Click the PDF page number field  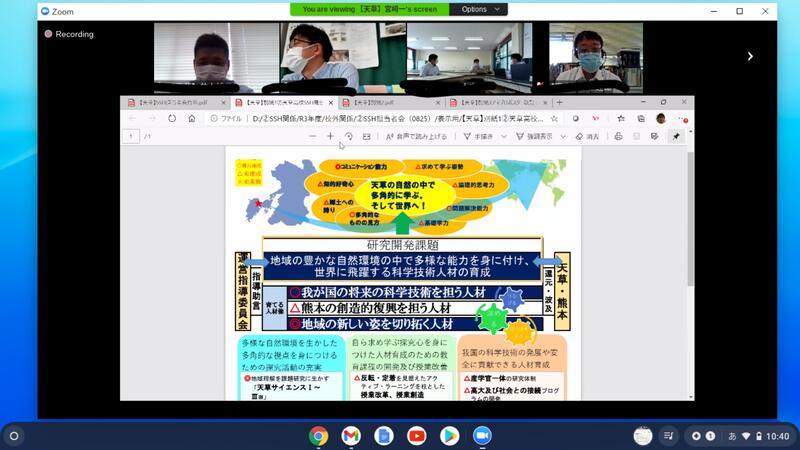point(131,136)
